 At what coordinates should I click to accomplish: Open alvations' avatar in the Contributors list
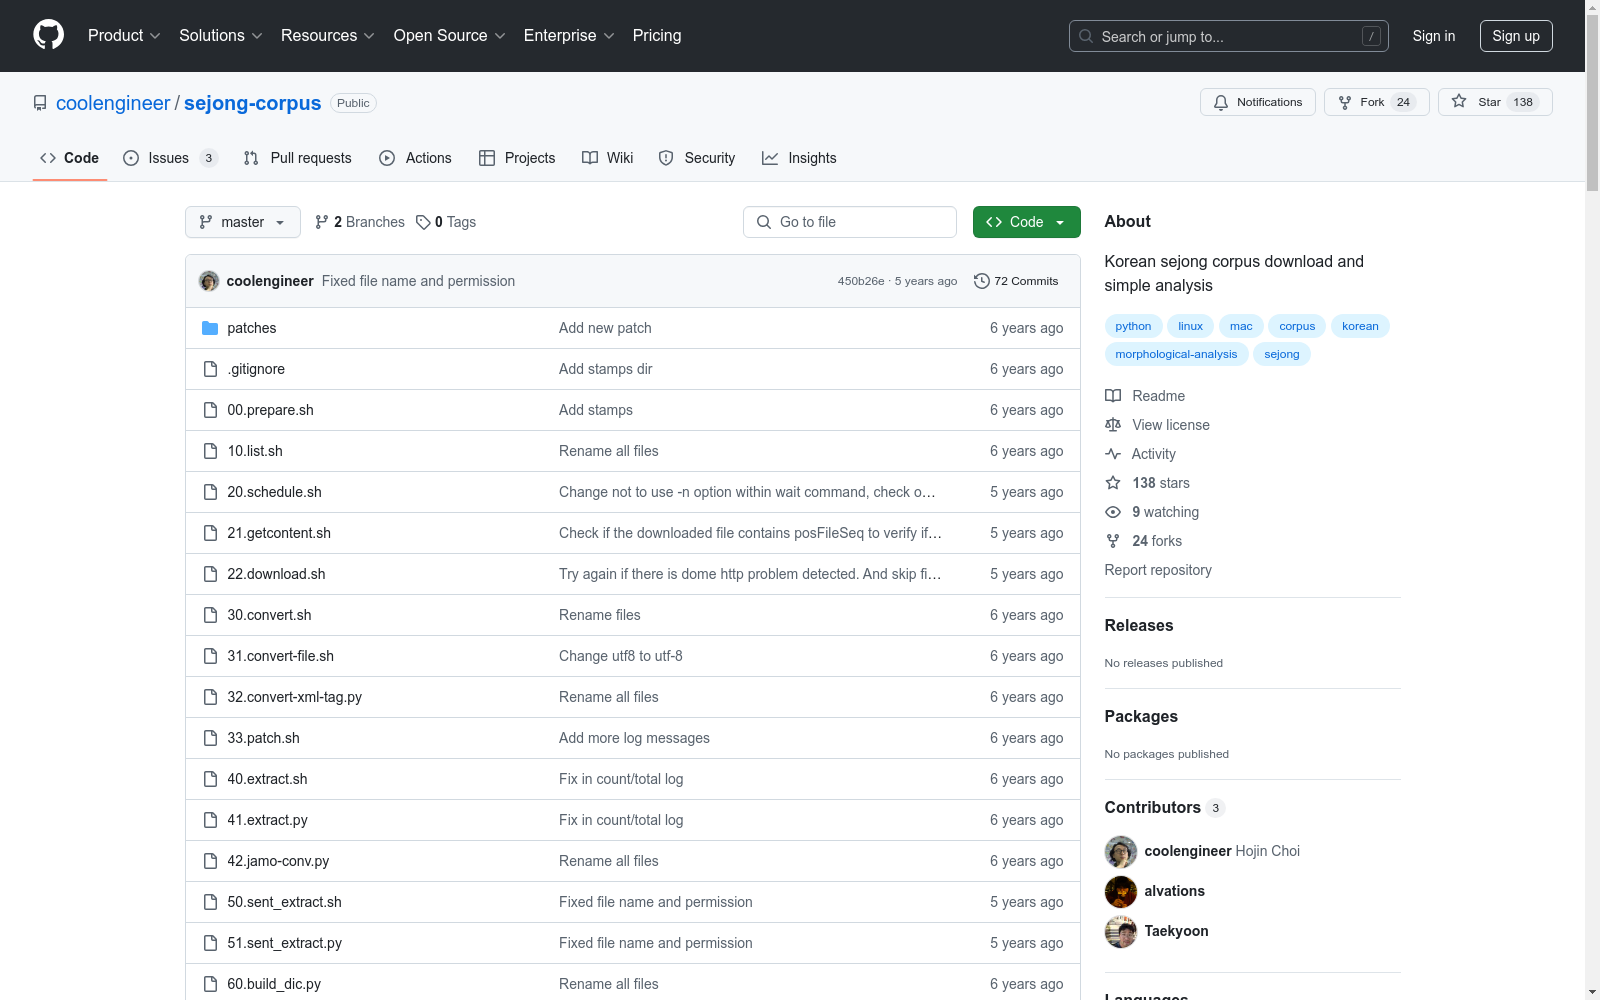[1121, 891]
